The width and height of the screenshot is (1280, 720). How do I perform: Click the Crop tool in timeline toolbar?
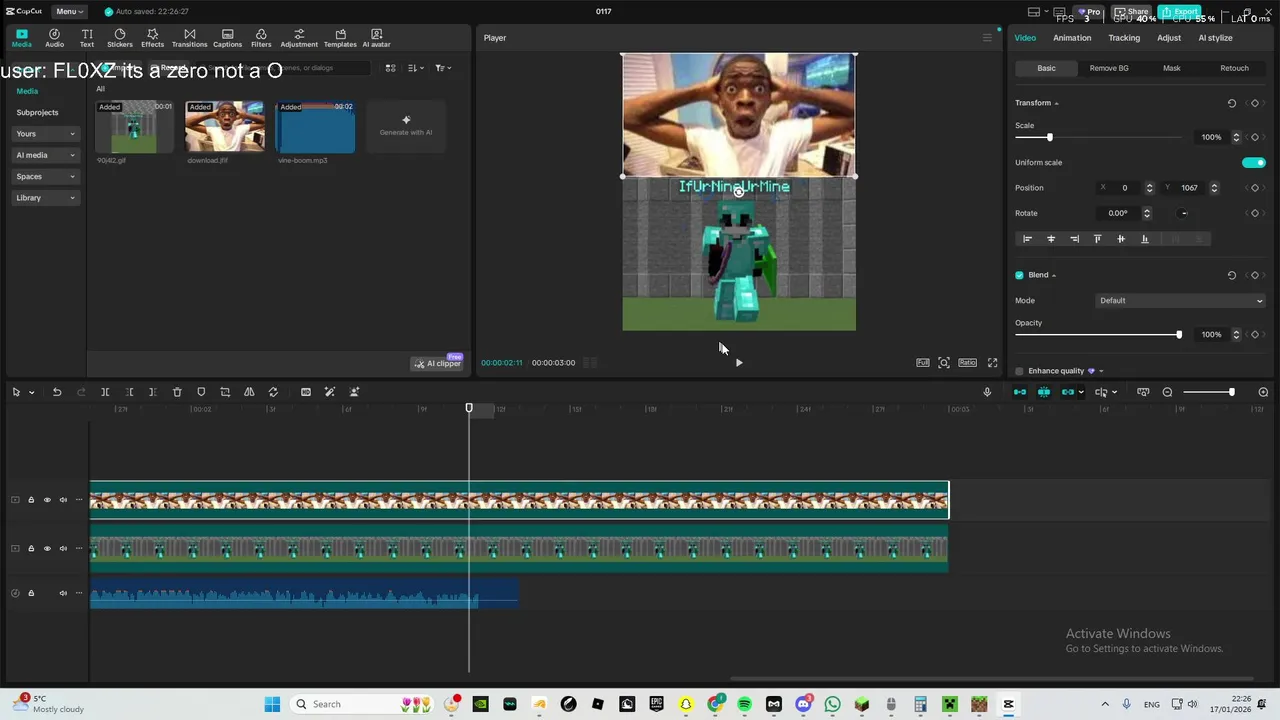(225, 392)
